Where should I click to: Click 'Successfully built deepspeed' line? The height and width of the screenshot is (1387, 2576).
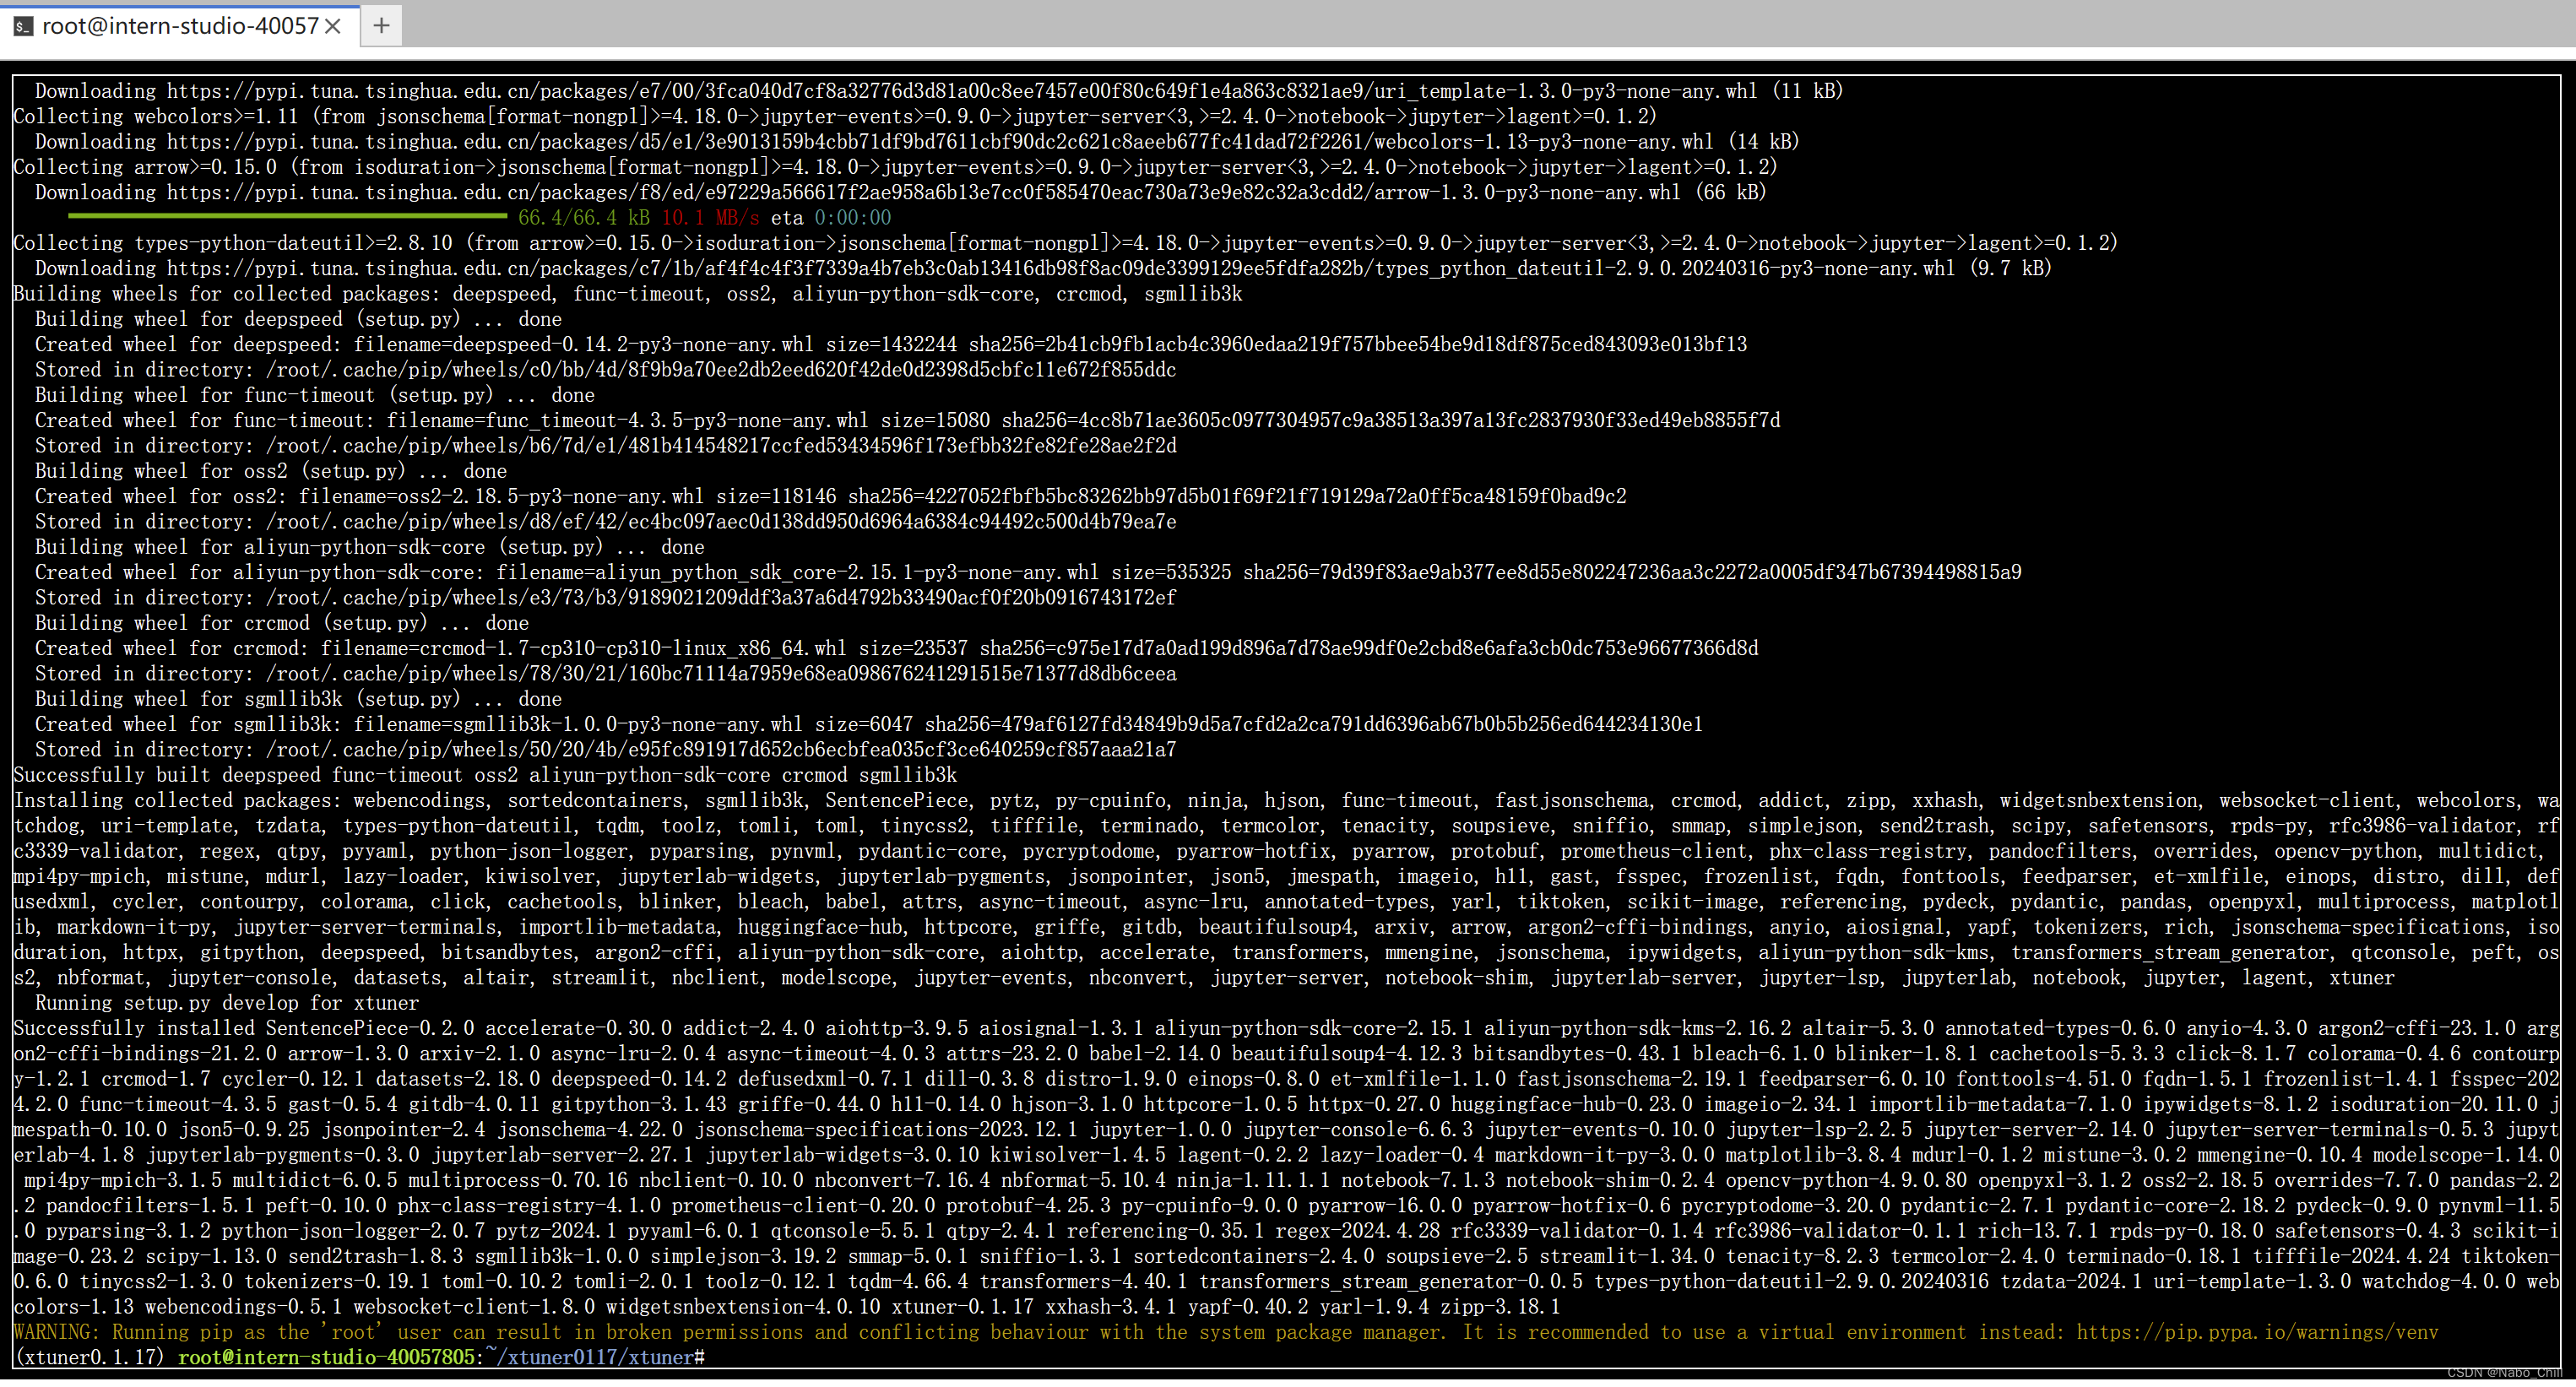click(484, 775)
